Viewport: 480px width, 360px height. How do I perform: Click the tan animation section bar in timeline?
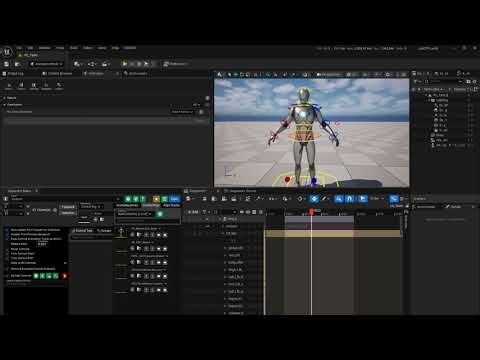333,234
